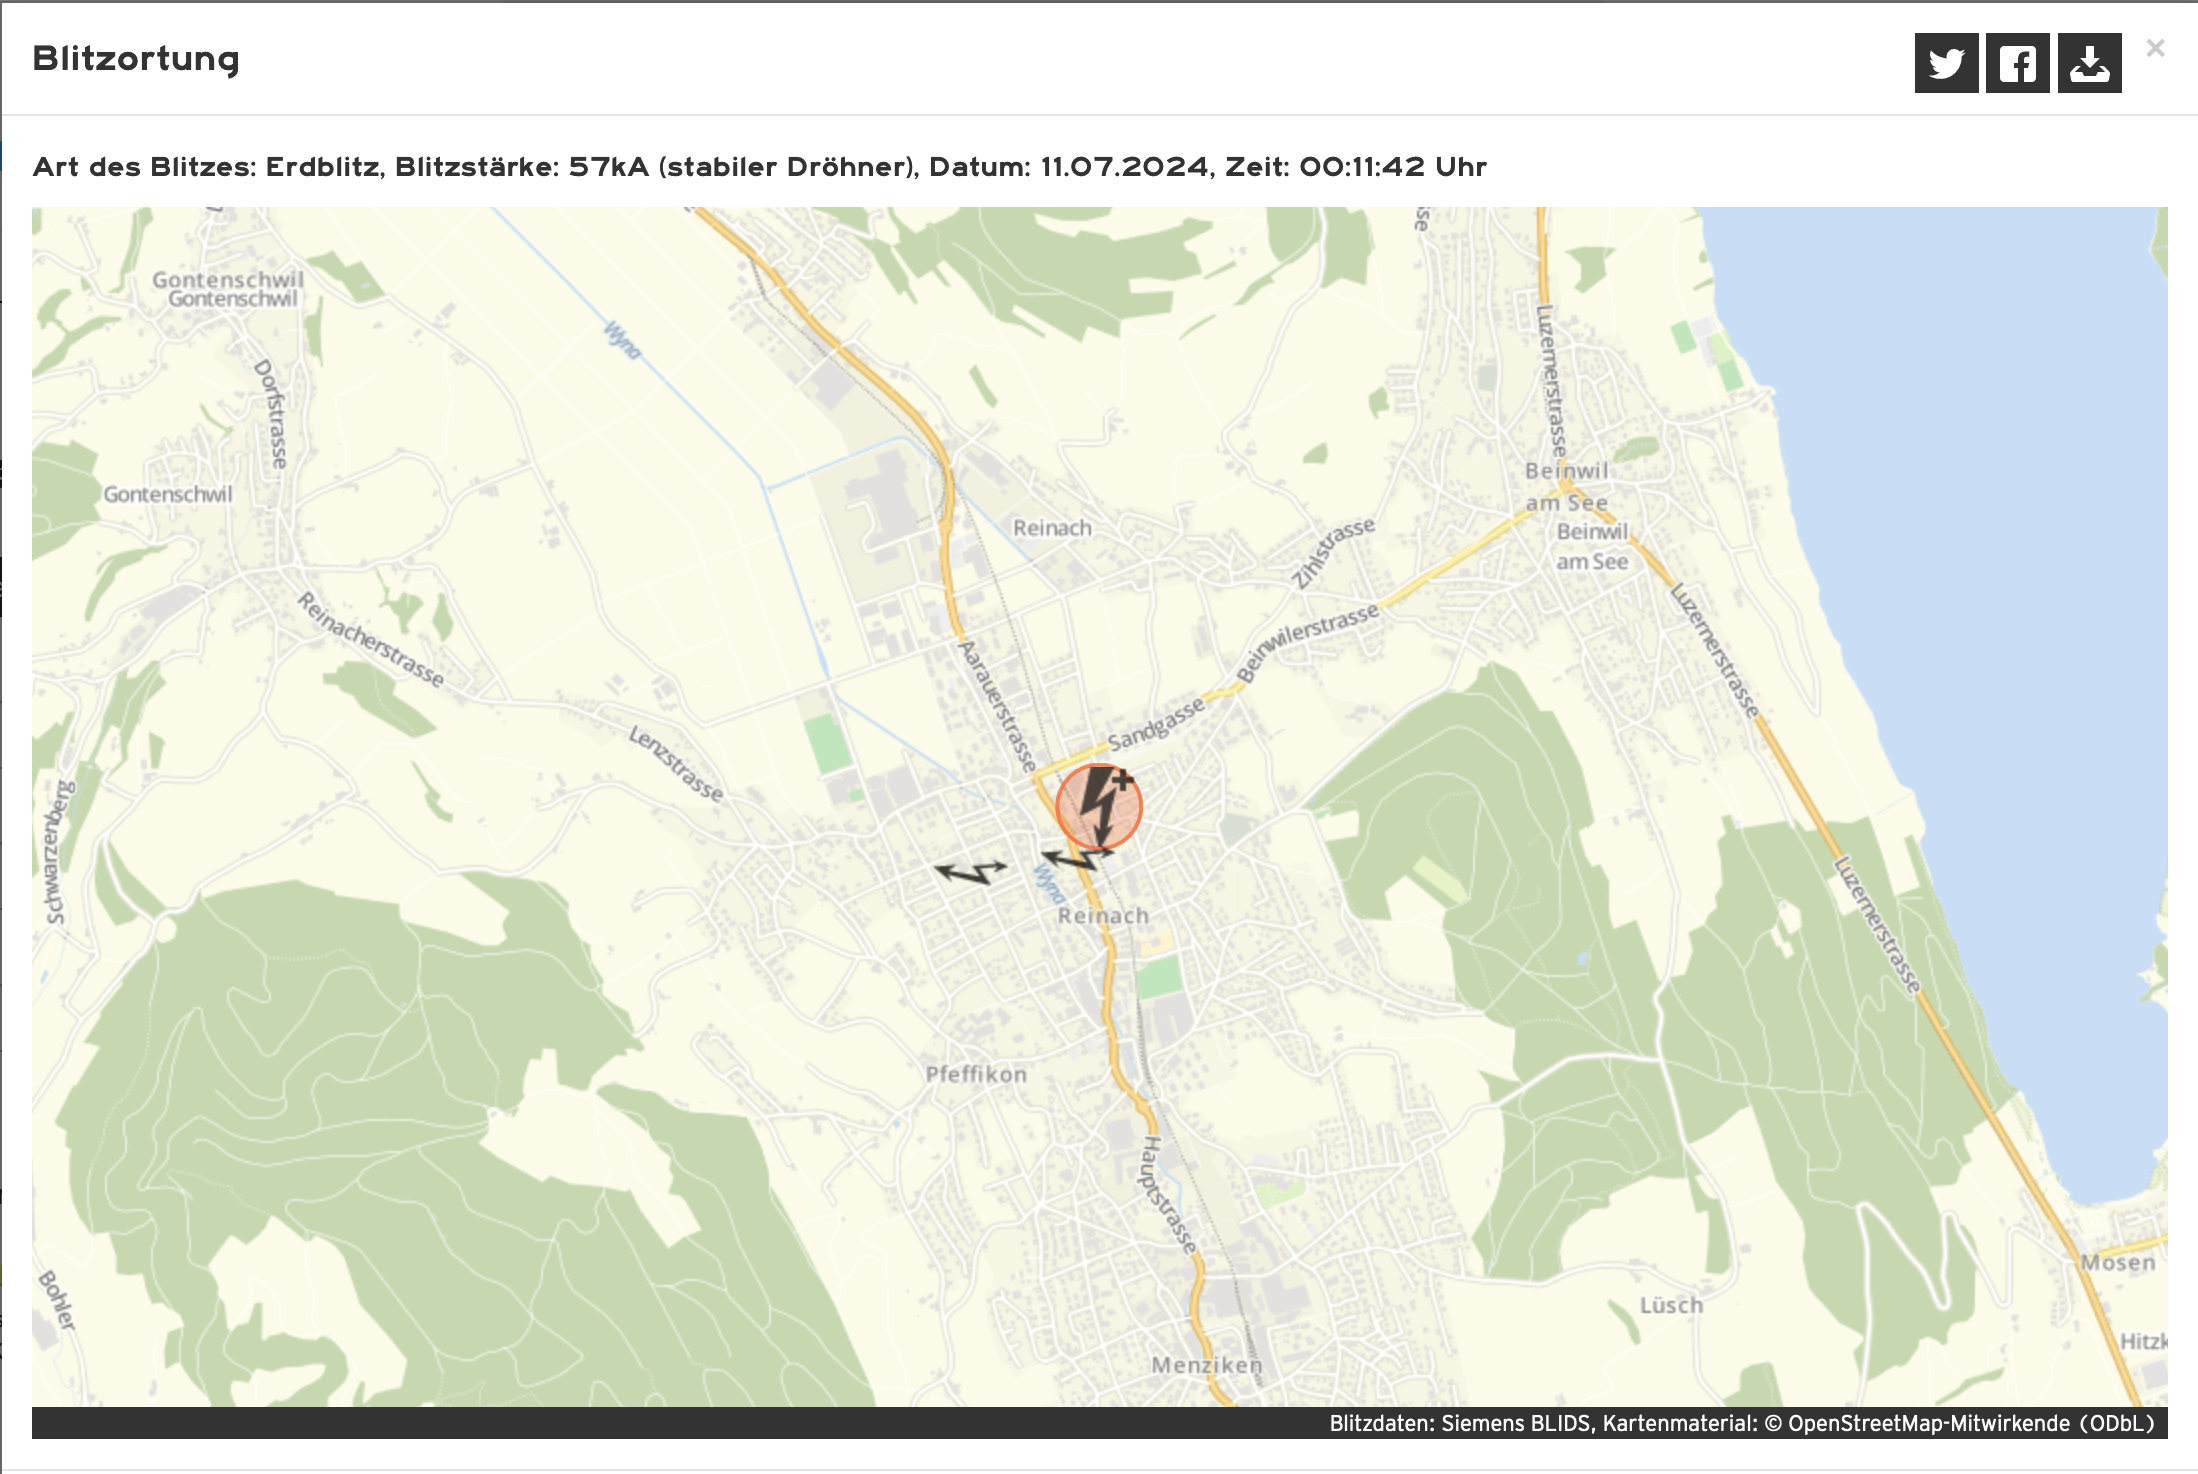This screenshot has height=1474, width=2198.
Task: Click the Siemens BLIDS attribution text
Action: pos(1515,1423)
